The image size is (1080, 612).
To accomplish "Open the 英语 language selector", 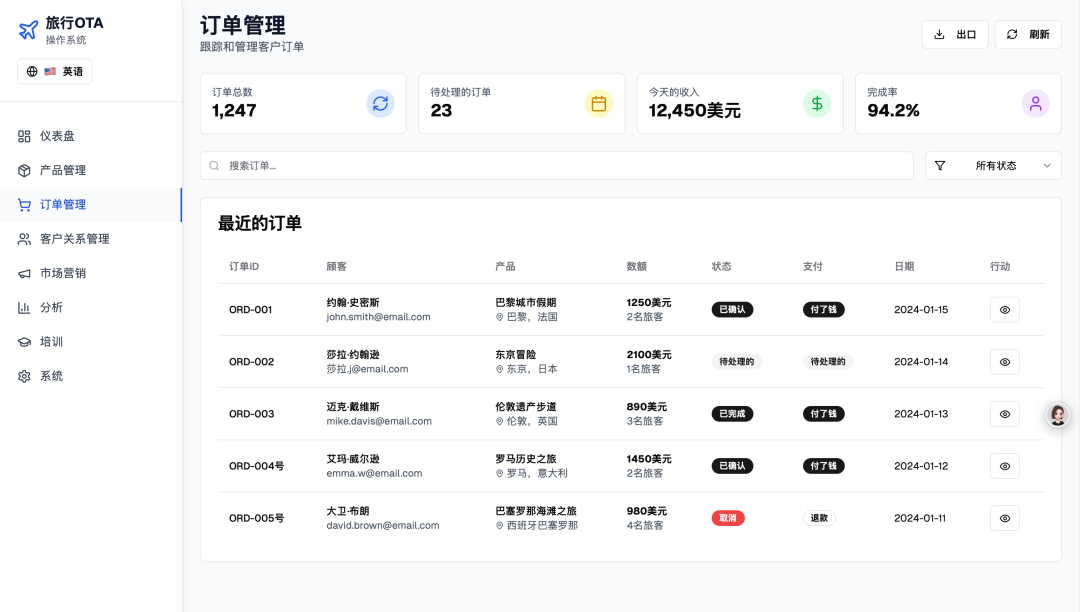I will pyautogui.click(x=55, y=71).
